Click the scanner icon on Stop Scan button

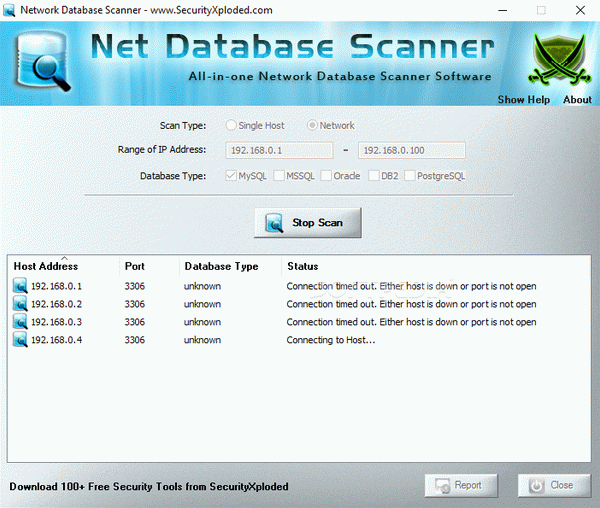[x=274, y=223]
